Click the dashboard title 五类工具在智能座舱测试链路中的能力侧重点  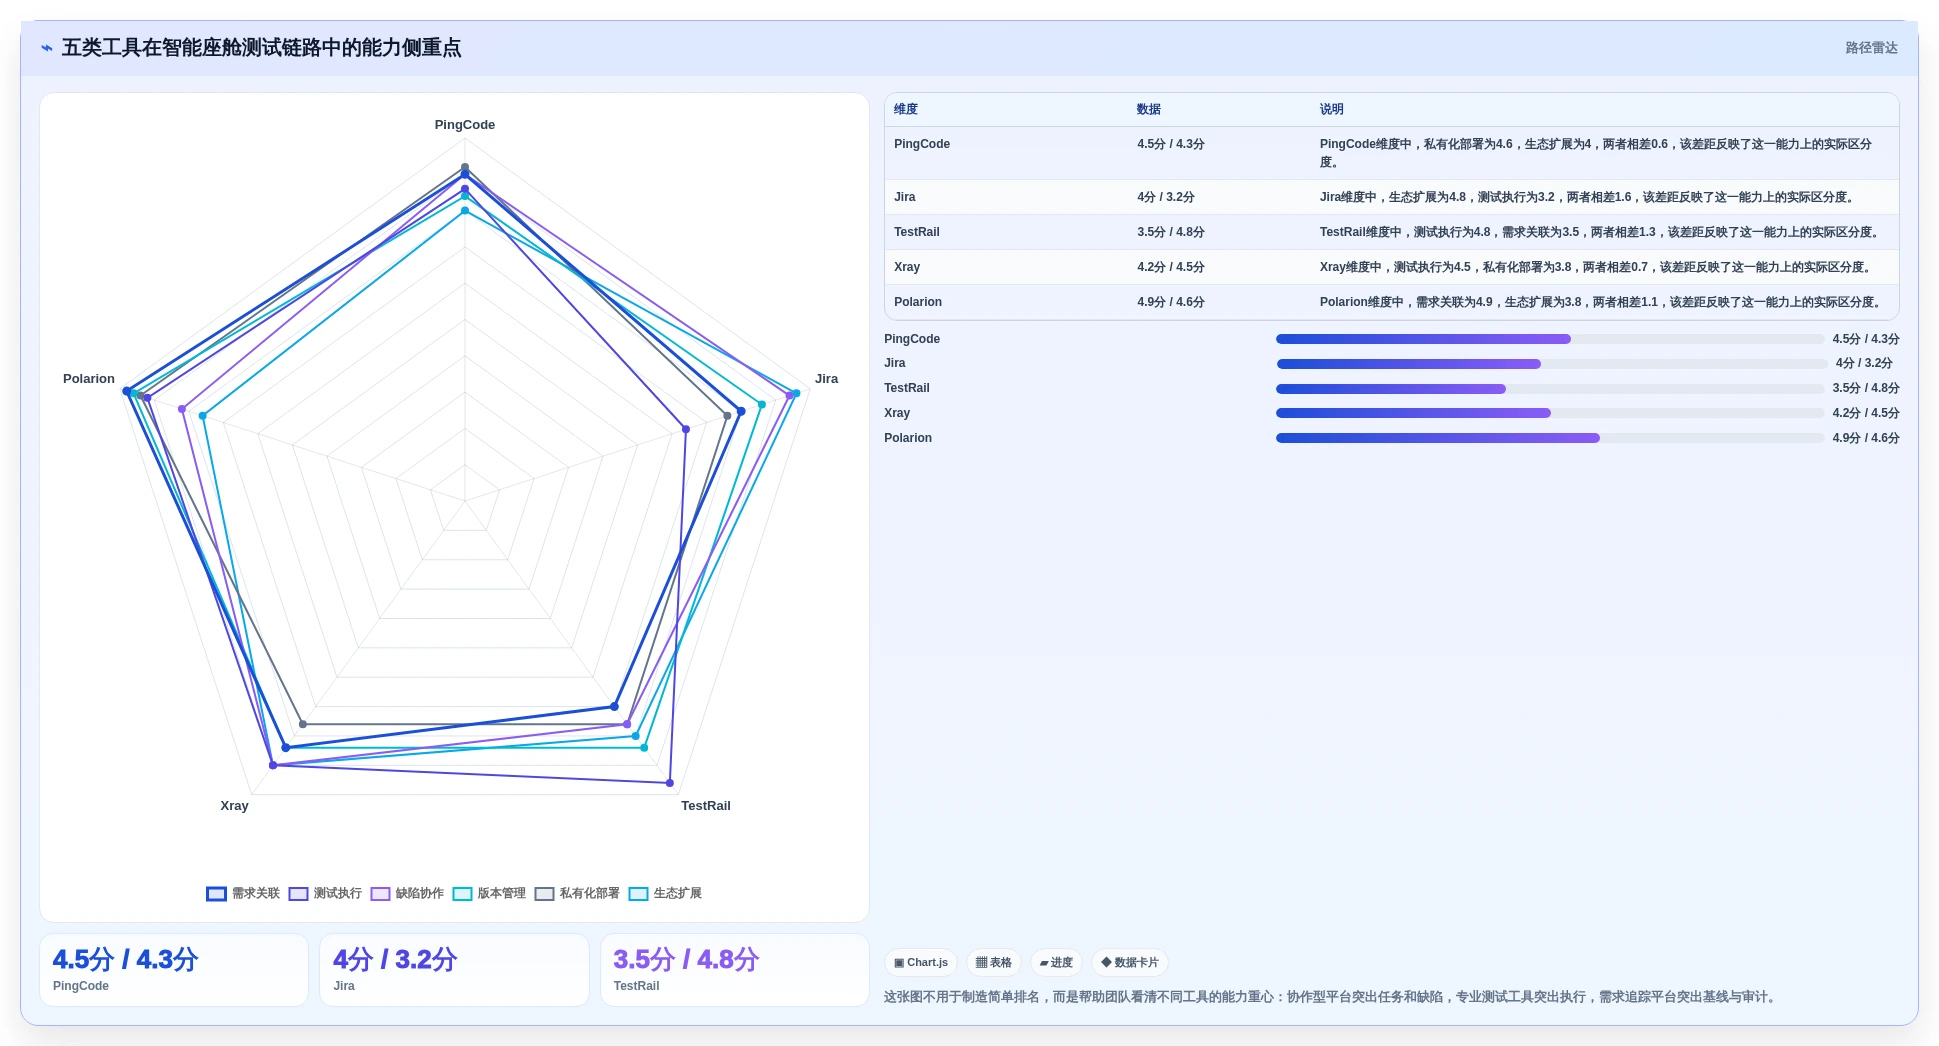click(262, 48)
